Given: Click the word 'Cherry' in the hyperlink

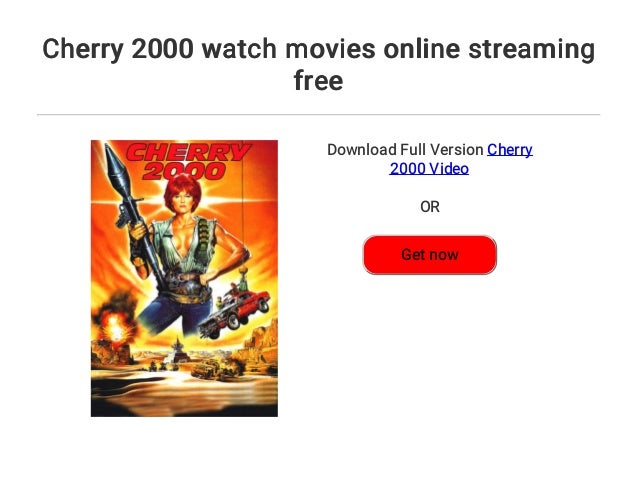Looking at the screenshot, I should pos(510,150).
